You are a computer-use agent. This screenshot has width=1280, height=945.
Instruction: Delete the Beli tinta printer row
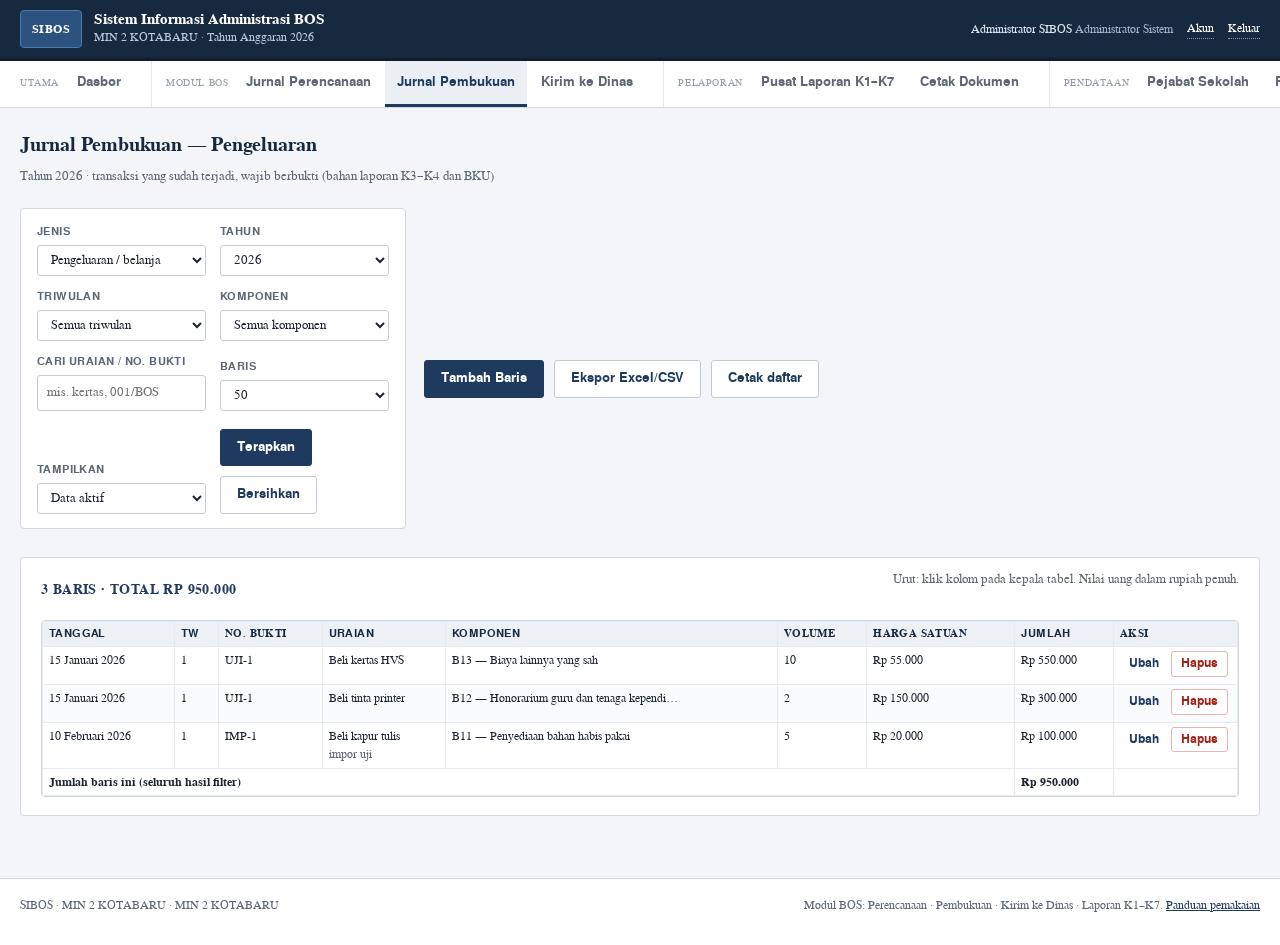click(x=1199, y=701)
